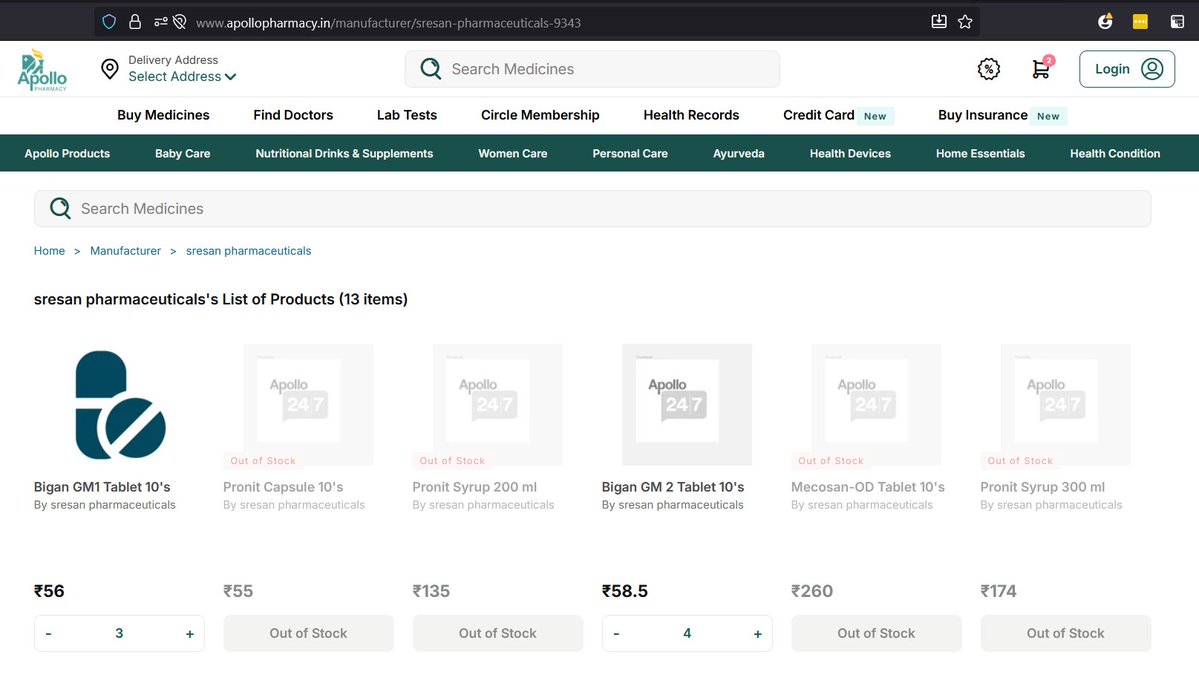Go to Manufacturer breadcrumb
Image resolution: width=1199 pixels, height=695 pixels.
pyautogui.click(x=125, y=251)
